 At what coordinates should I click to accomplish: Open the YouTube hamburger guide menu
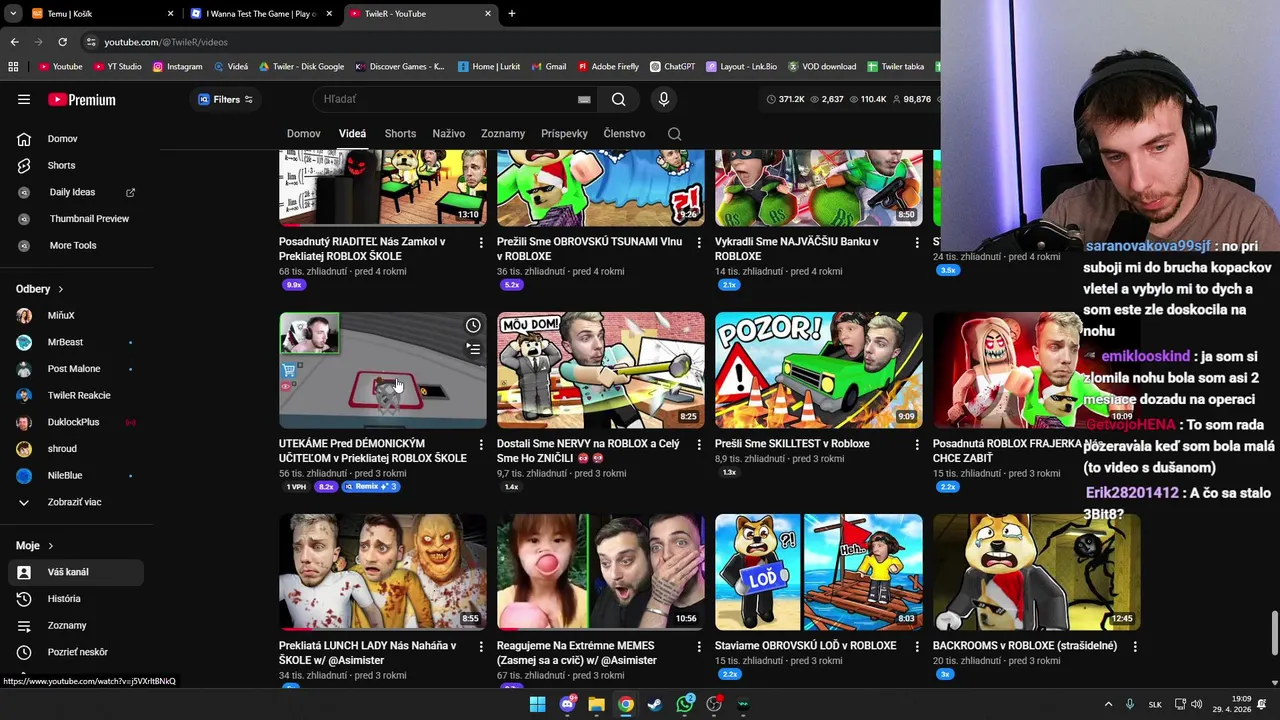click(x=24, y=99)
